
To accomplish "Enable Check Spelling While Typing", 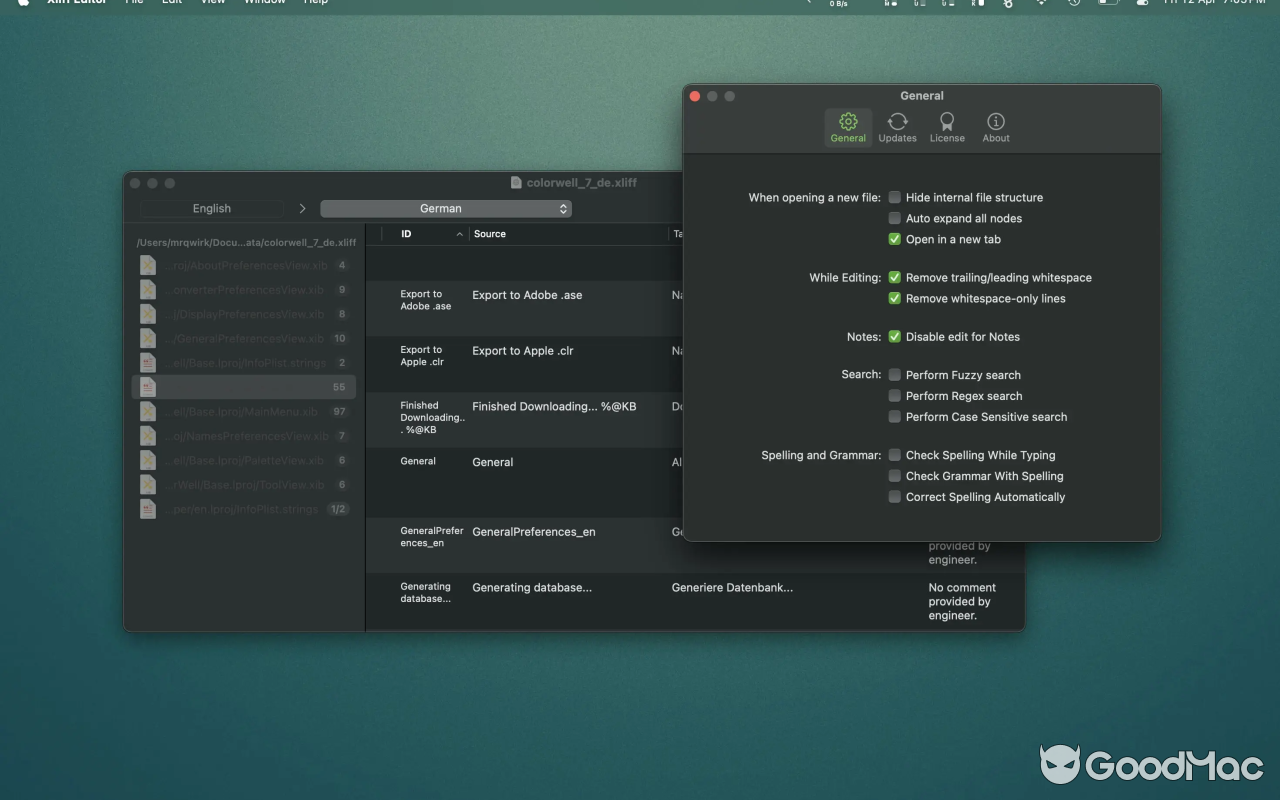I will click(x=893, y=454).
